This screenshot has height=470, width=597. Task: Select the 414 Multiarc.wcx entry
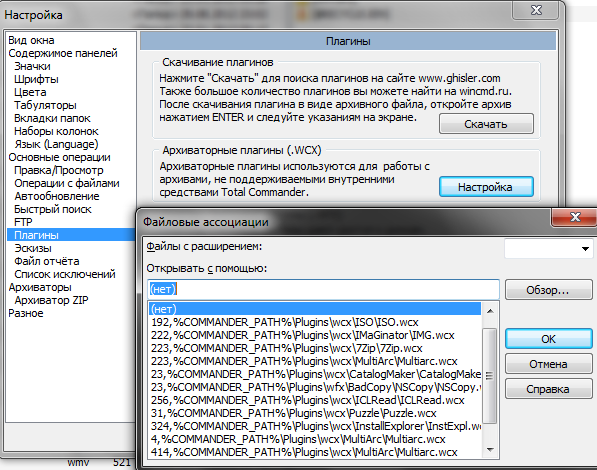click(x=315, y=452)
